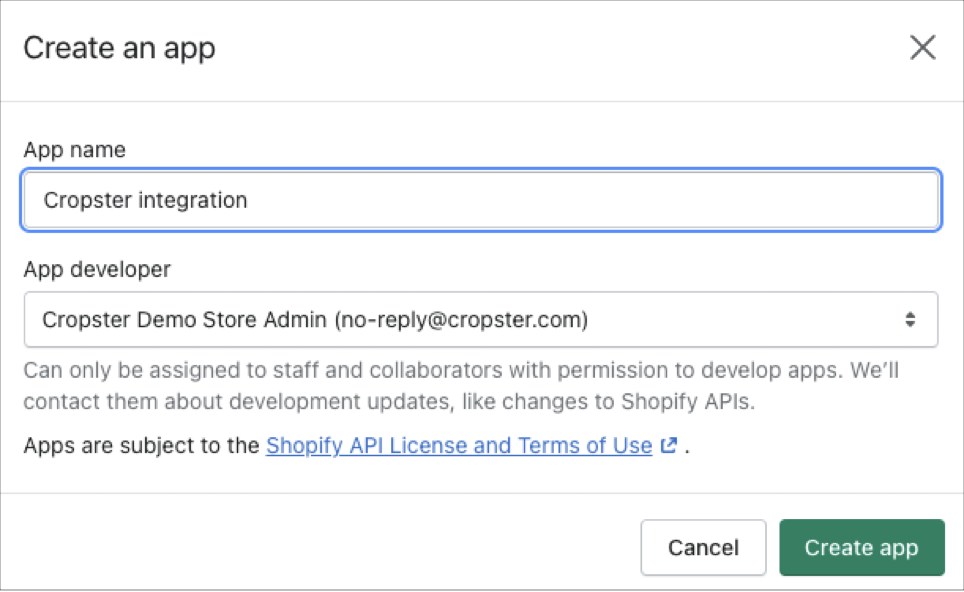Open the App developer dropdown
Viewport: 964px width, 592px height.
481,320
